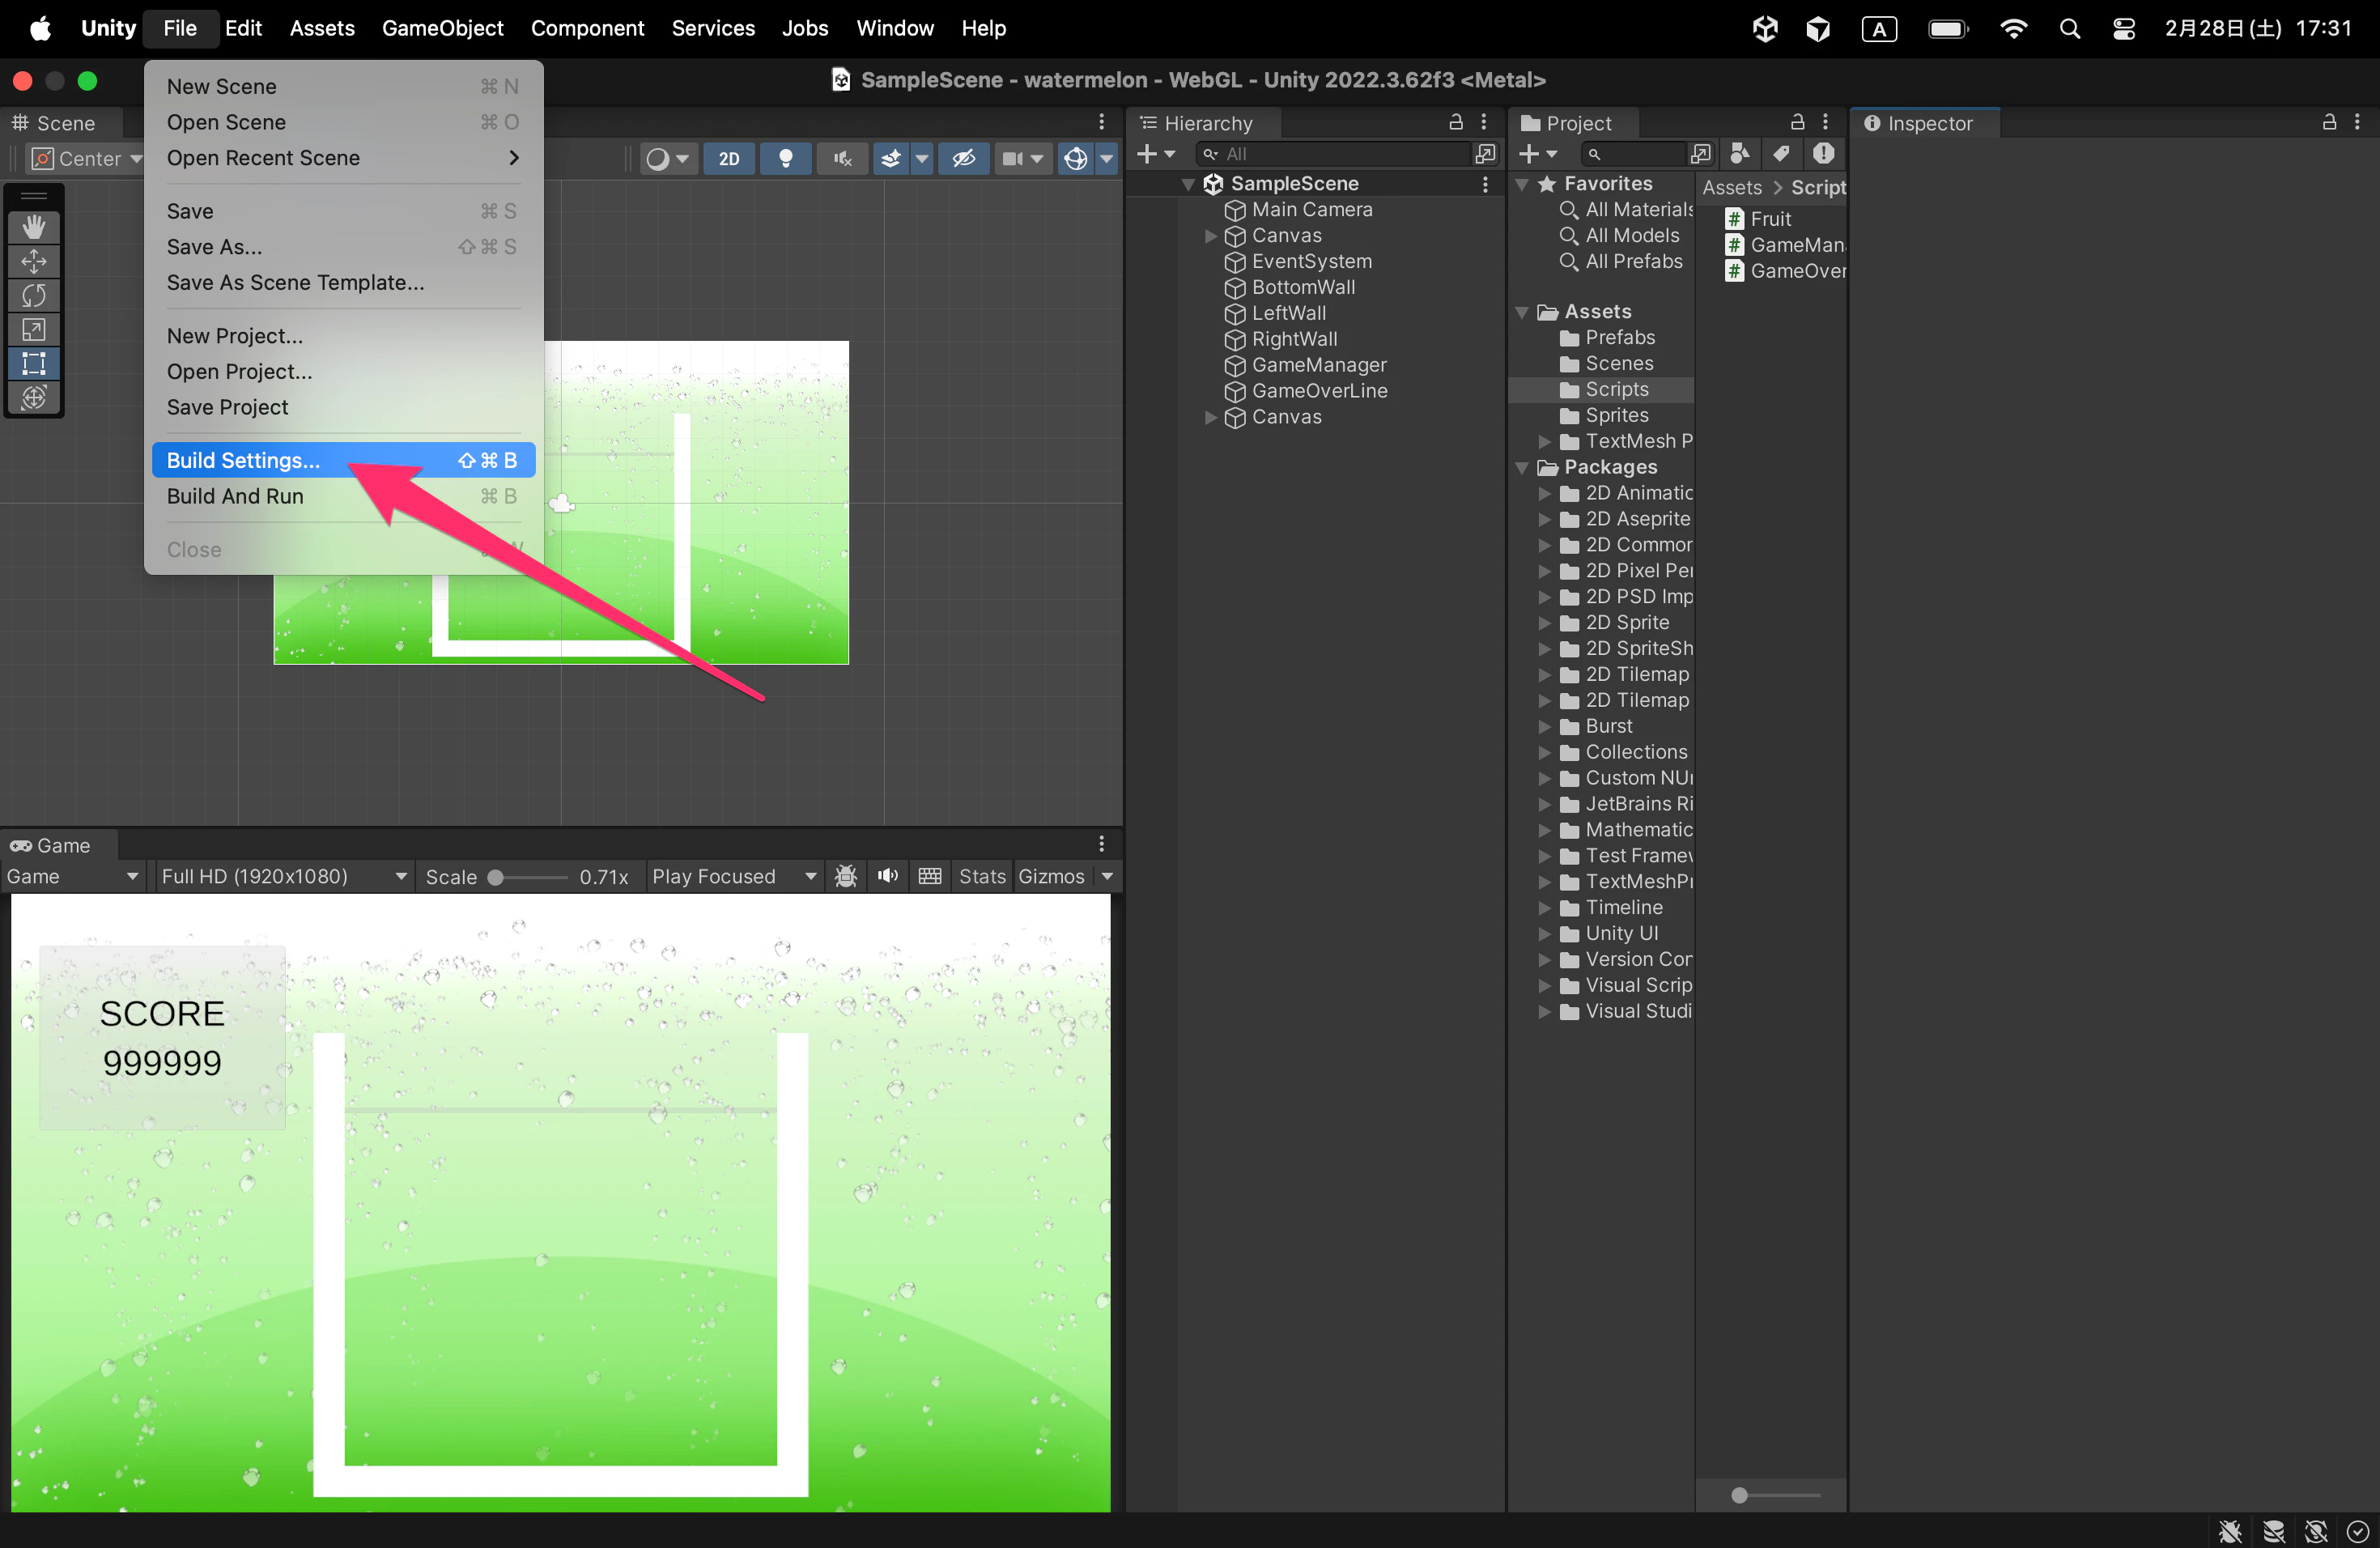Click Project Search by Type icon
This screenshot has height=1548, width=2380.
click(x=1740, y=154)
